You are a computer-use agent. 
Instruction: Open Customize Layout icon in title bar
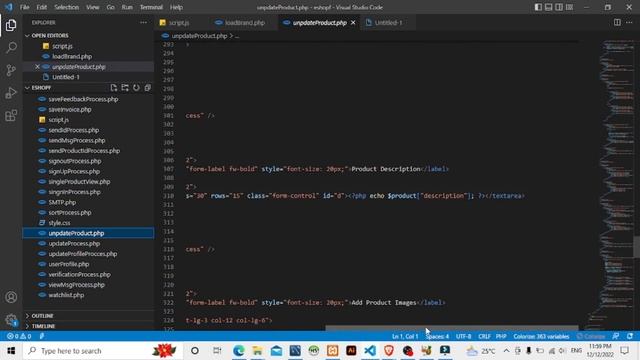point(569,7)
